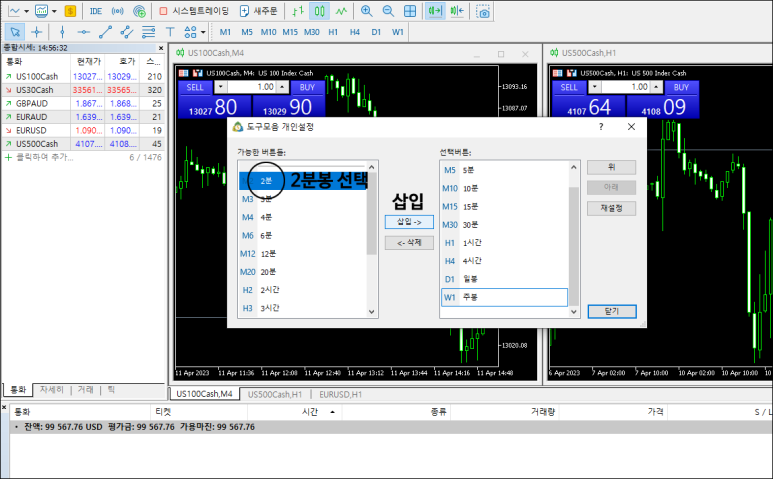Click 닫기 close button in dialog
Viewport: 773px width, 479px height.
(x=612, y=311)
